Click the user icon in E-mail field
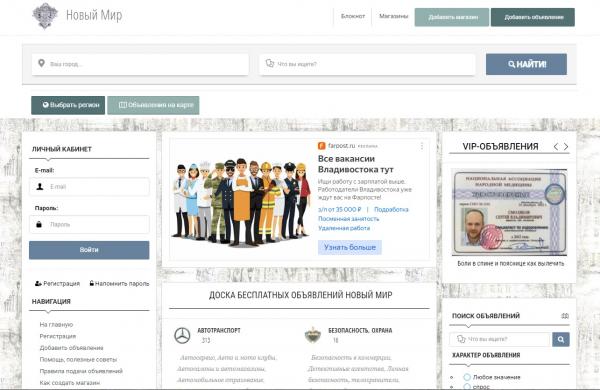600x390 pixels. pos(40,186)
